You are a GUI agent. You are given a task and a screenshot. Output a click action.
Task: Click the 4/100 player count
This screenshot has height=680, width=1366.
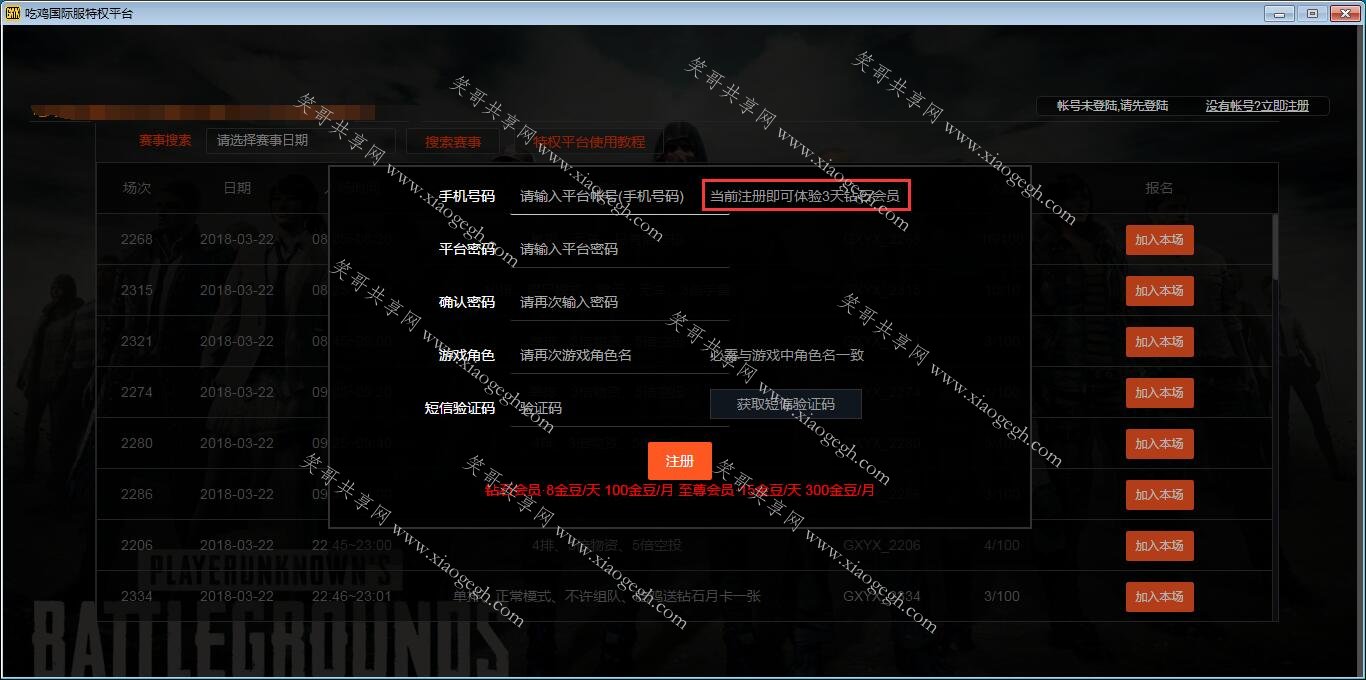pos(1002,545)
